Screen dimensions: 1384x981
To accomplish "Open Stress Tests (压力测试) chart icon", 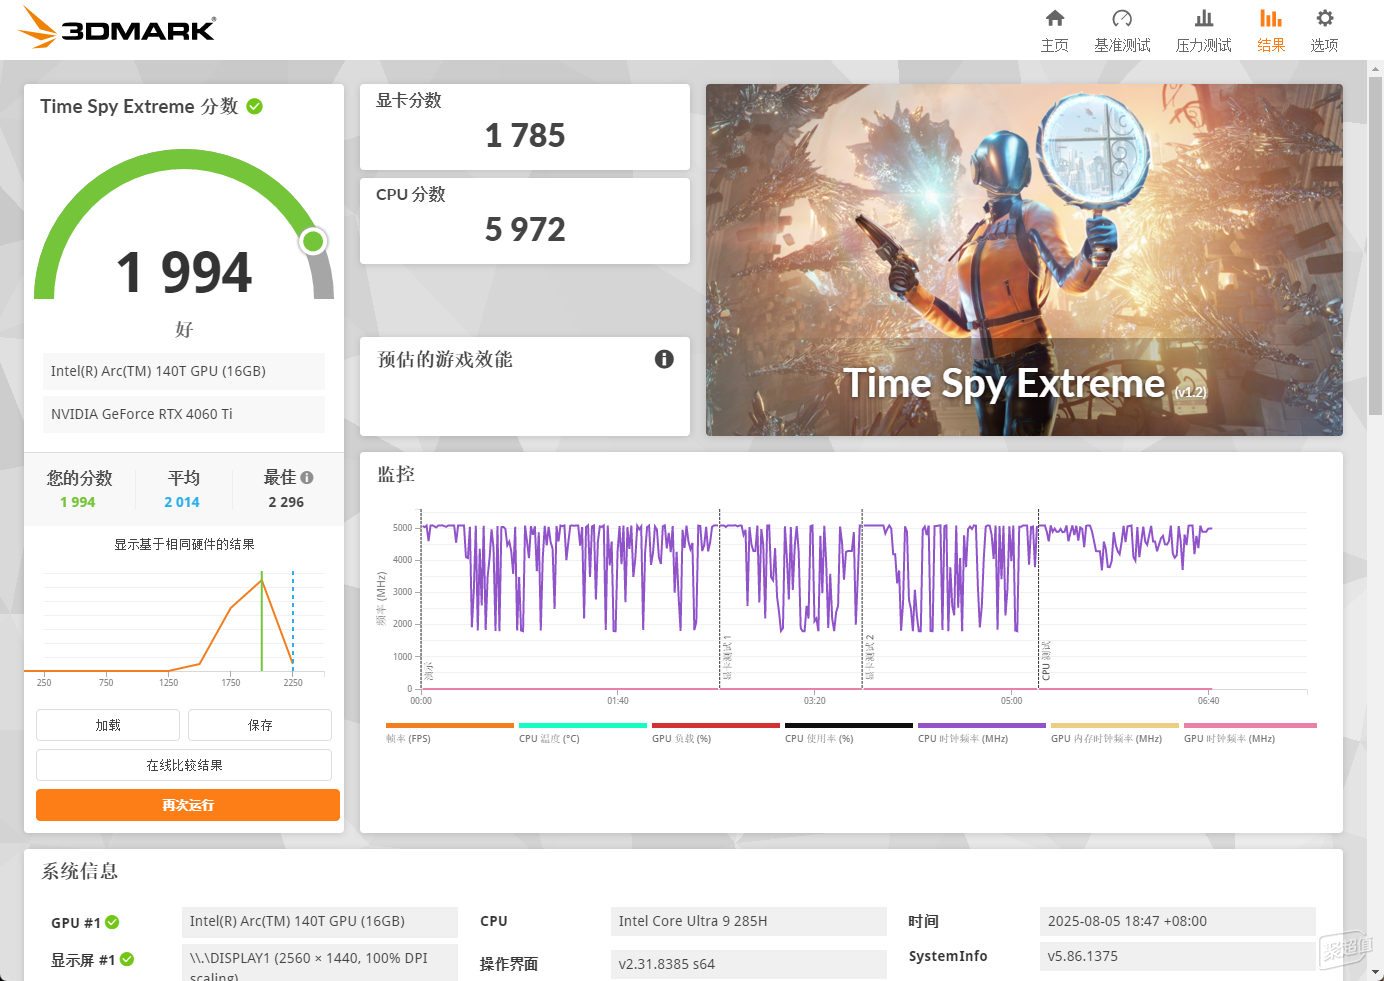I will point(1203,19).
